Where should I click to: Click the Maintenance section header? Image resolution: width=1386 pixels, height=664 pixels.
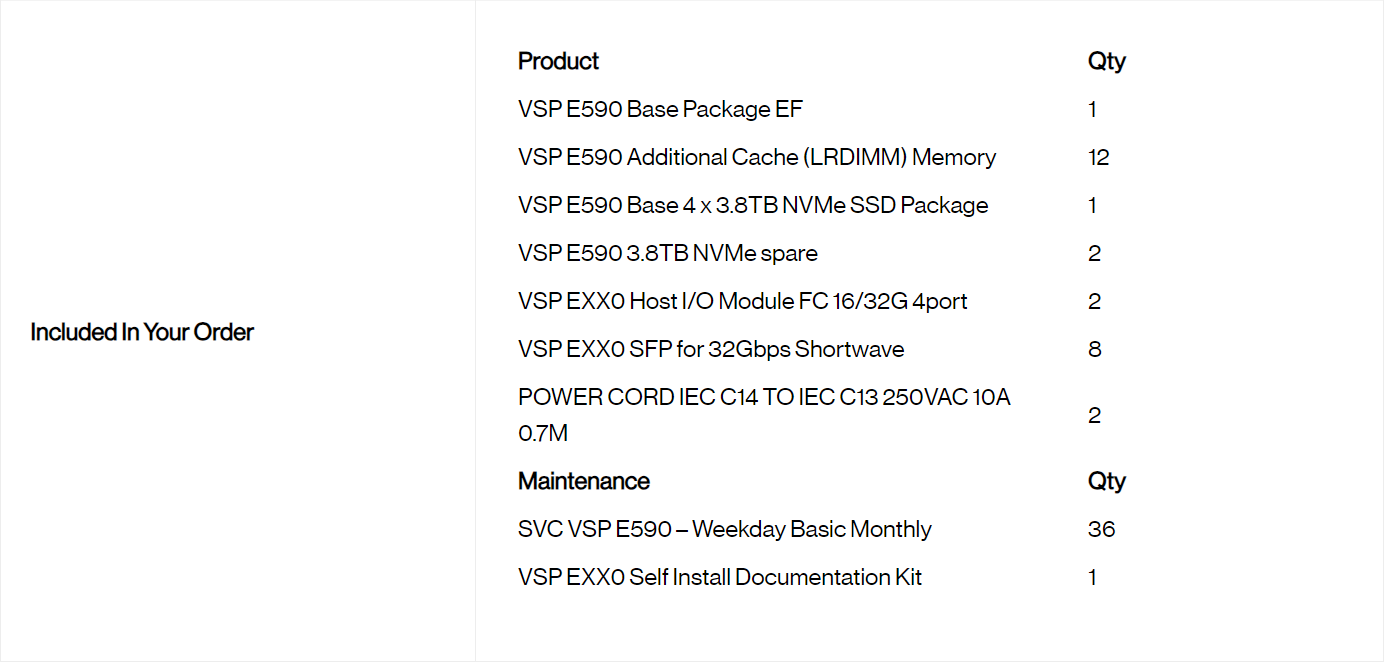tap(584, 481)
